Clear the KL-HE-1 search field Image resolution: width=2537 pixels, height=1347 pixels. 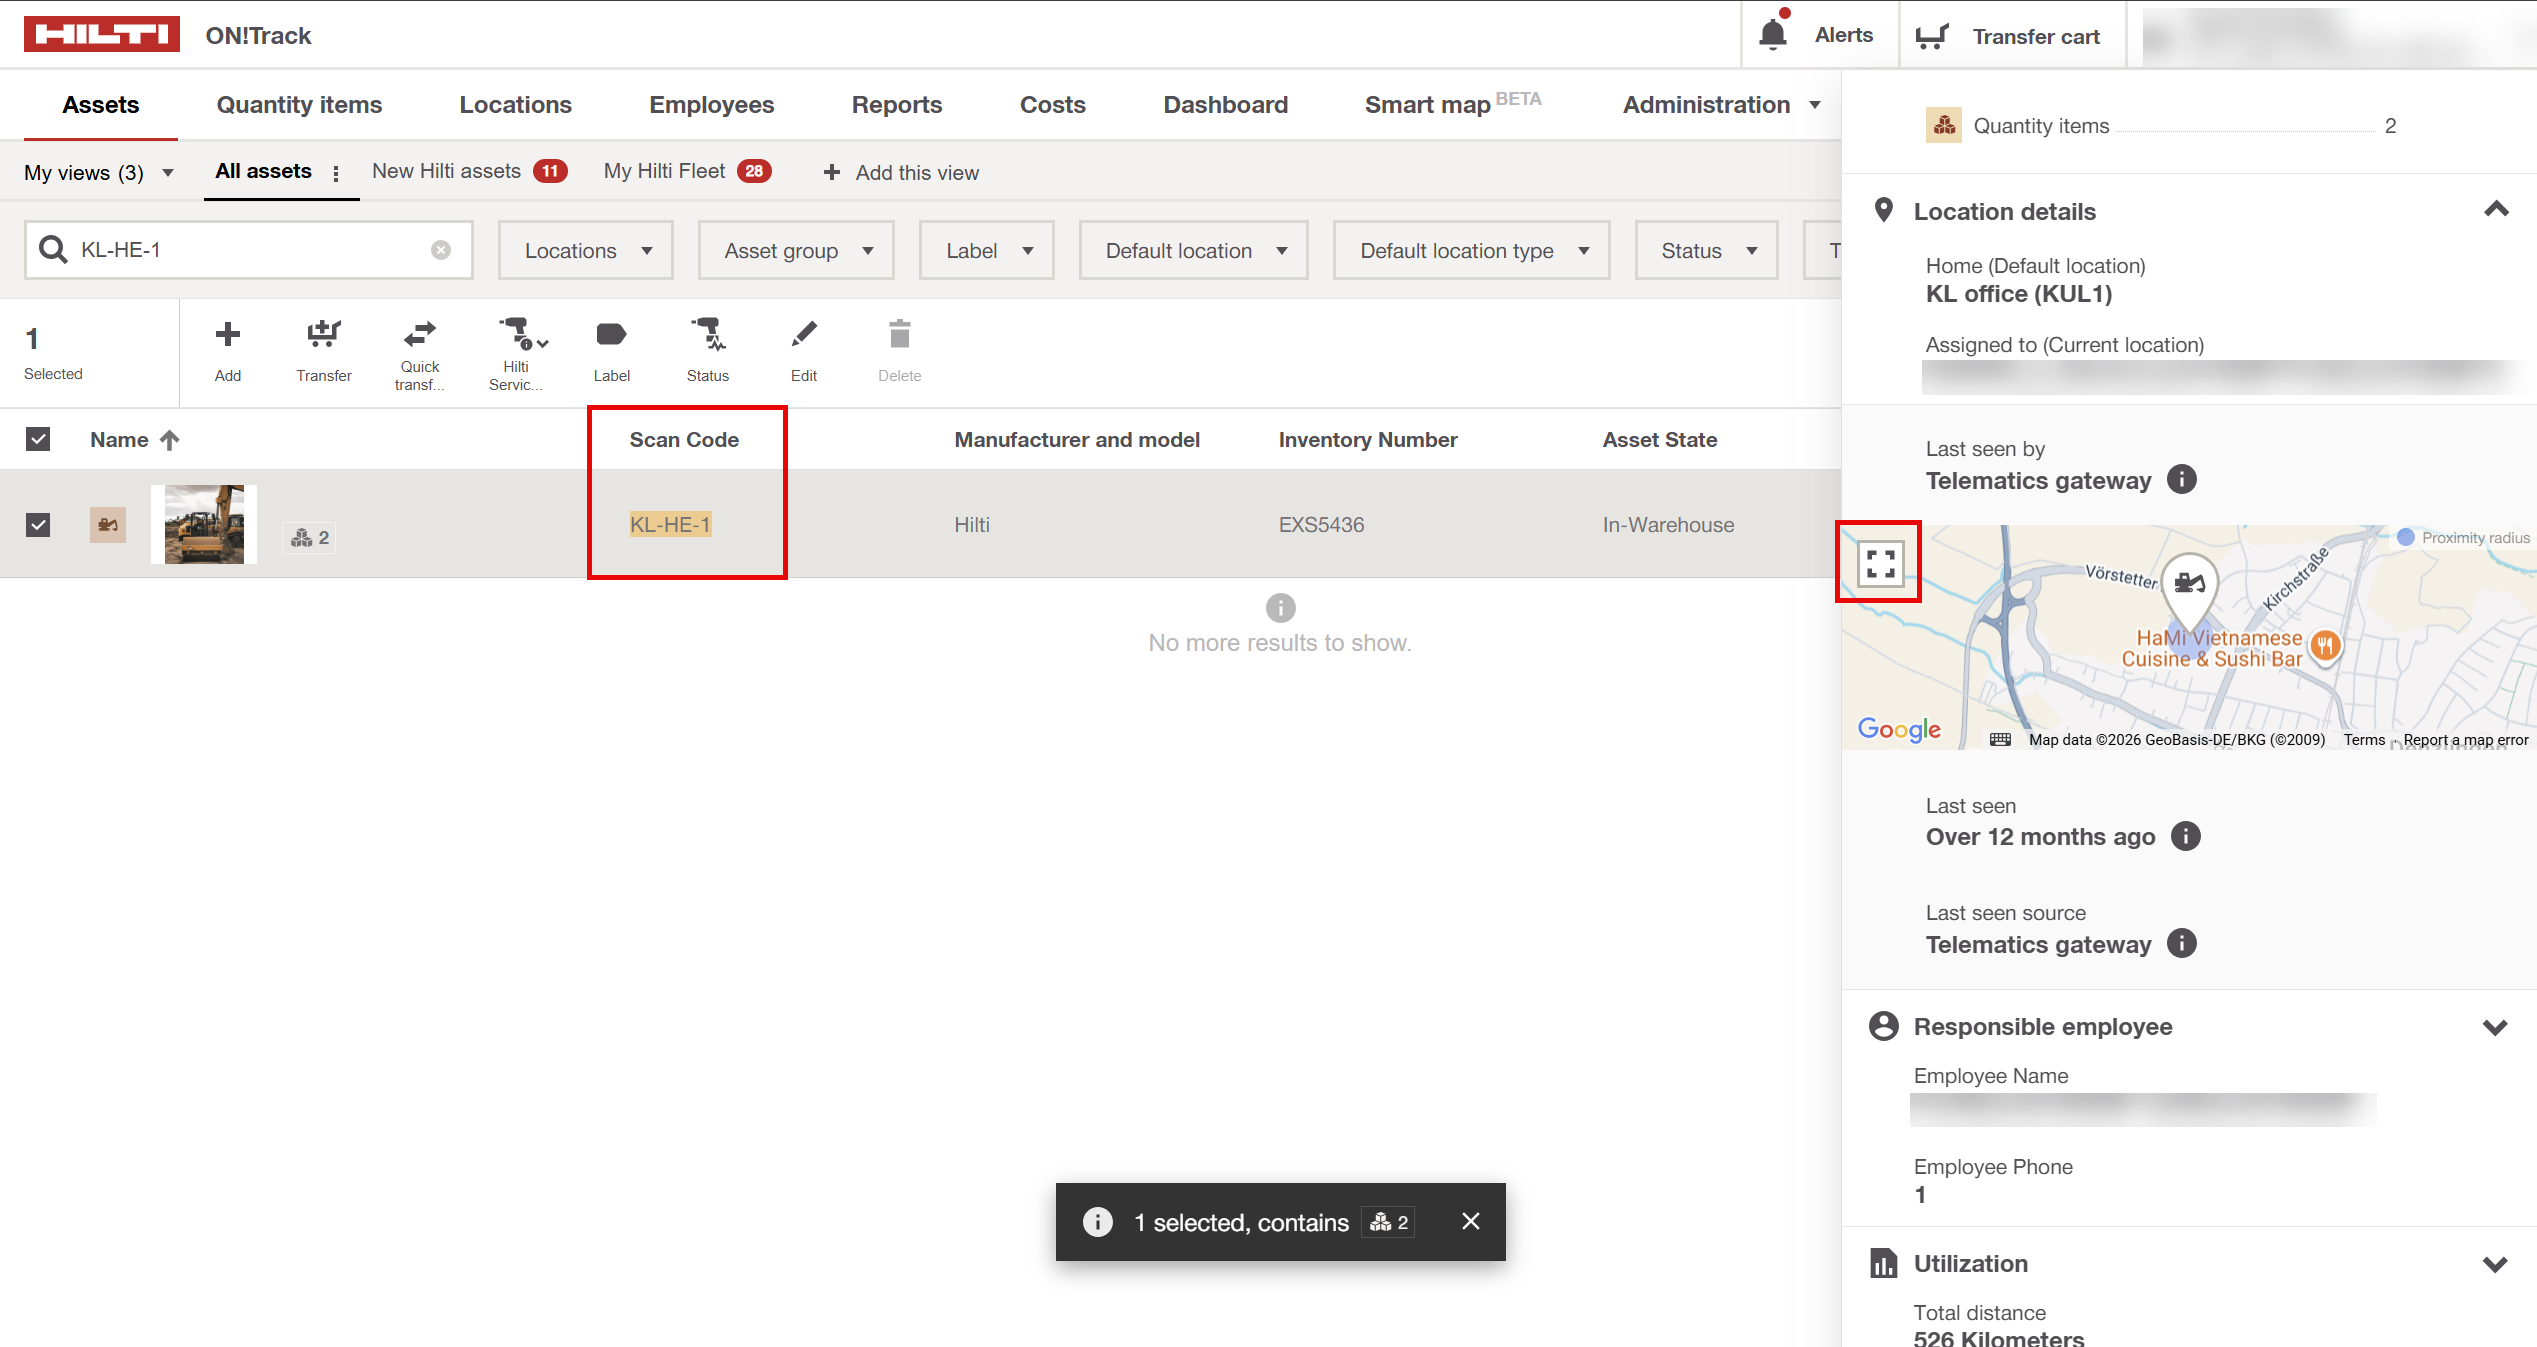pyautogui.click(x=440, y=250)
